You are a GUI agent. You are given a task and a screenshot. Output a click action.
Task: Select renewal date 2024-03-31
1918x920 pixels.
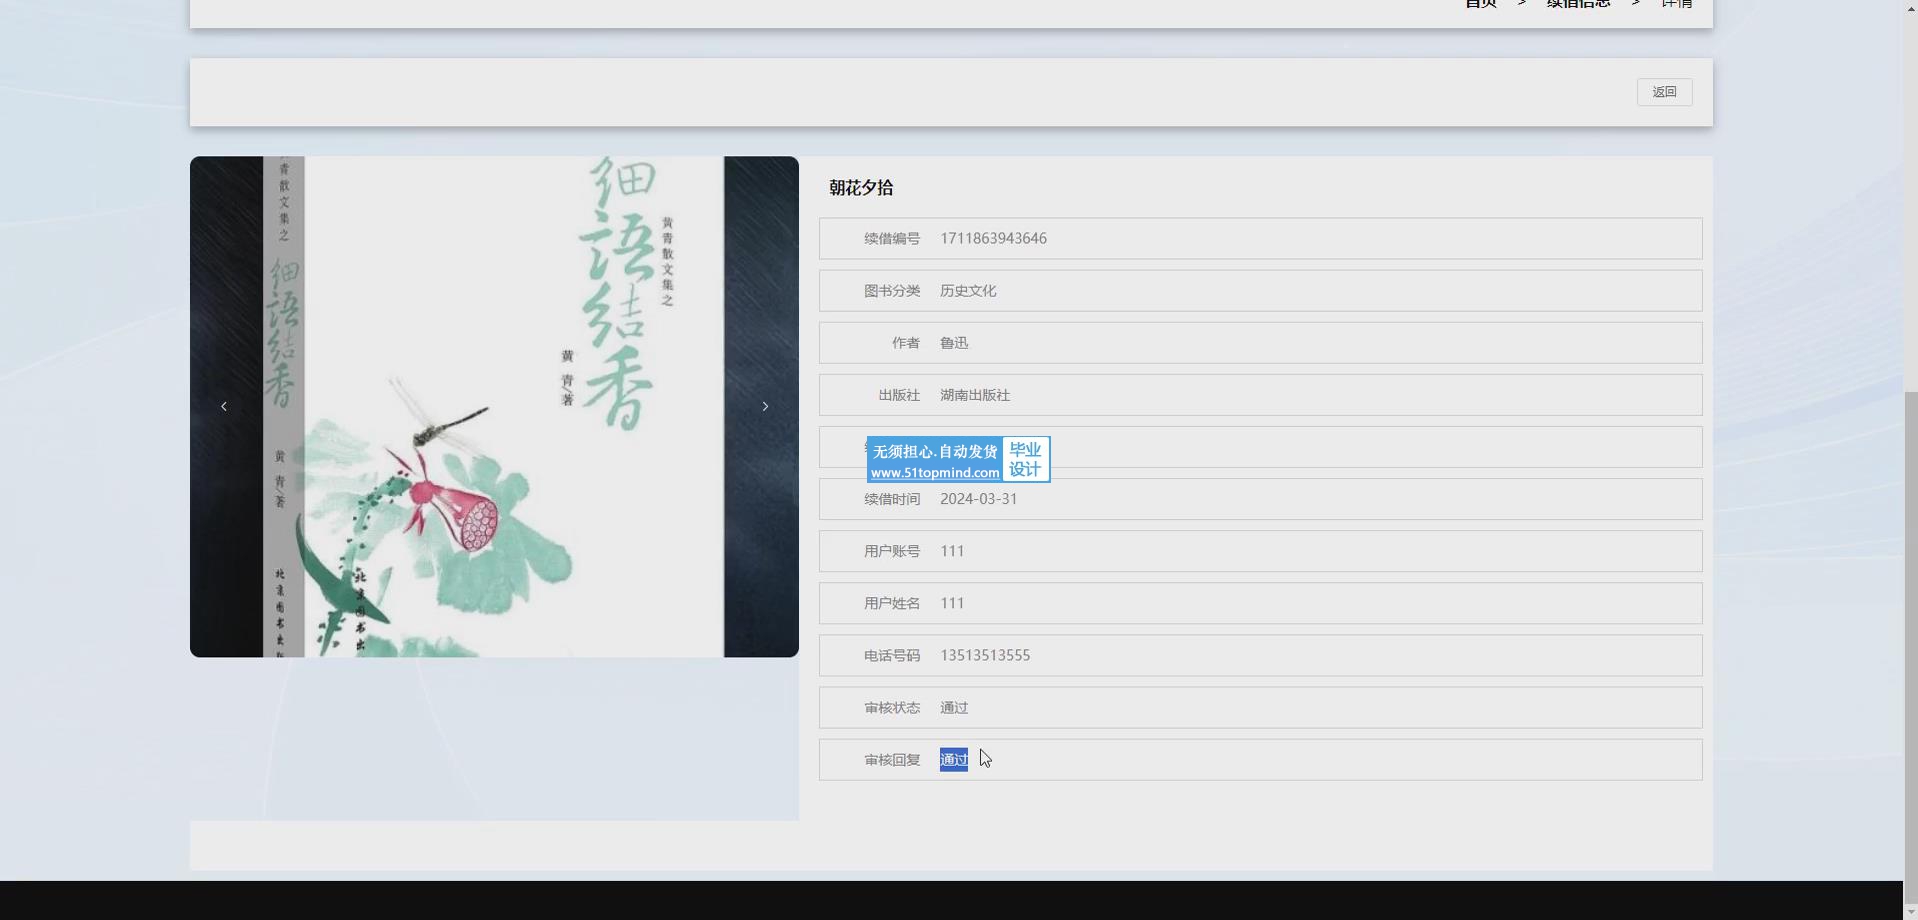pyautogui.click(x=978, y=499)
